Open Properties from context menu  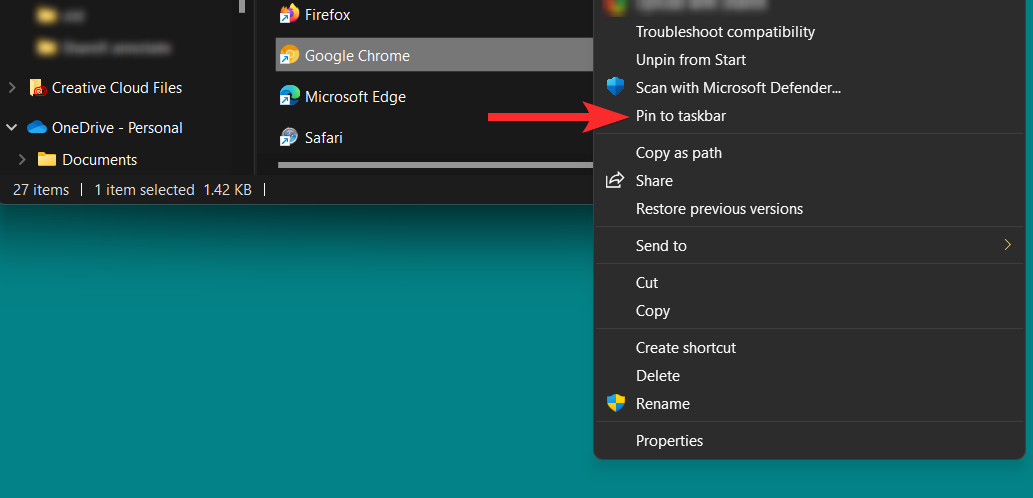coord(669,441)
